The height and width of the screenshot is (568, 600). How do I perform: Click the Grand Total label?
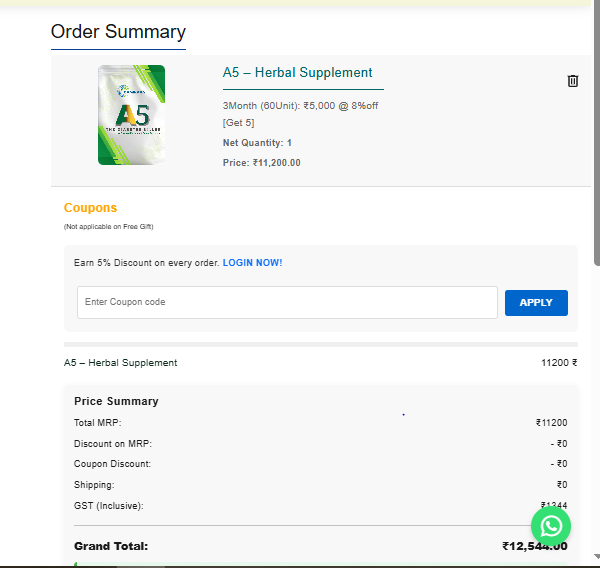click(111, 546)
